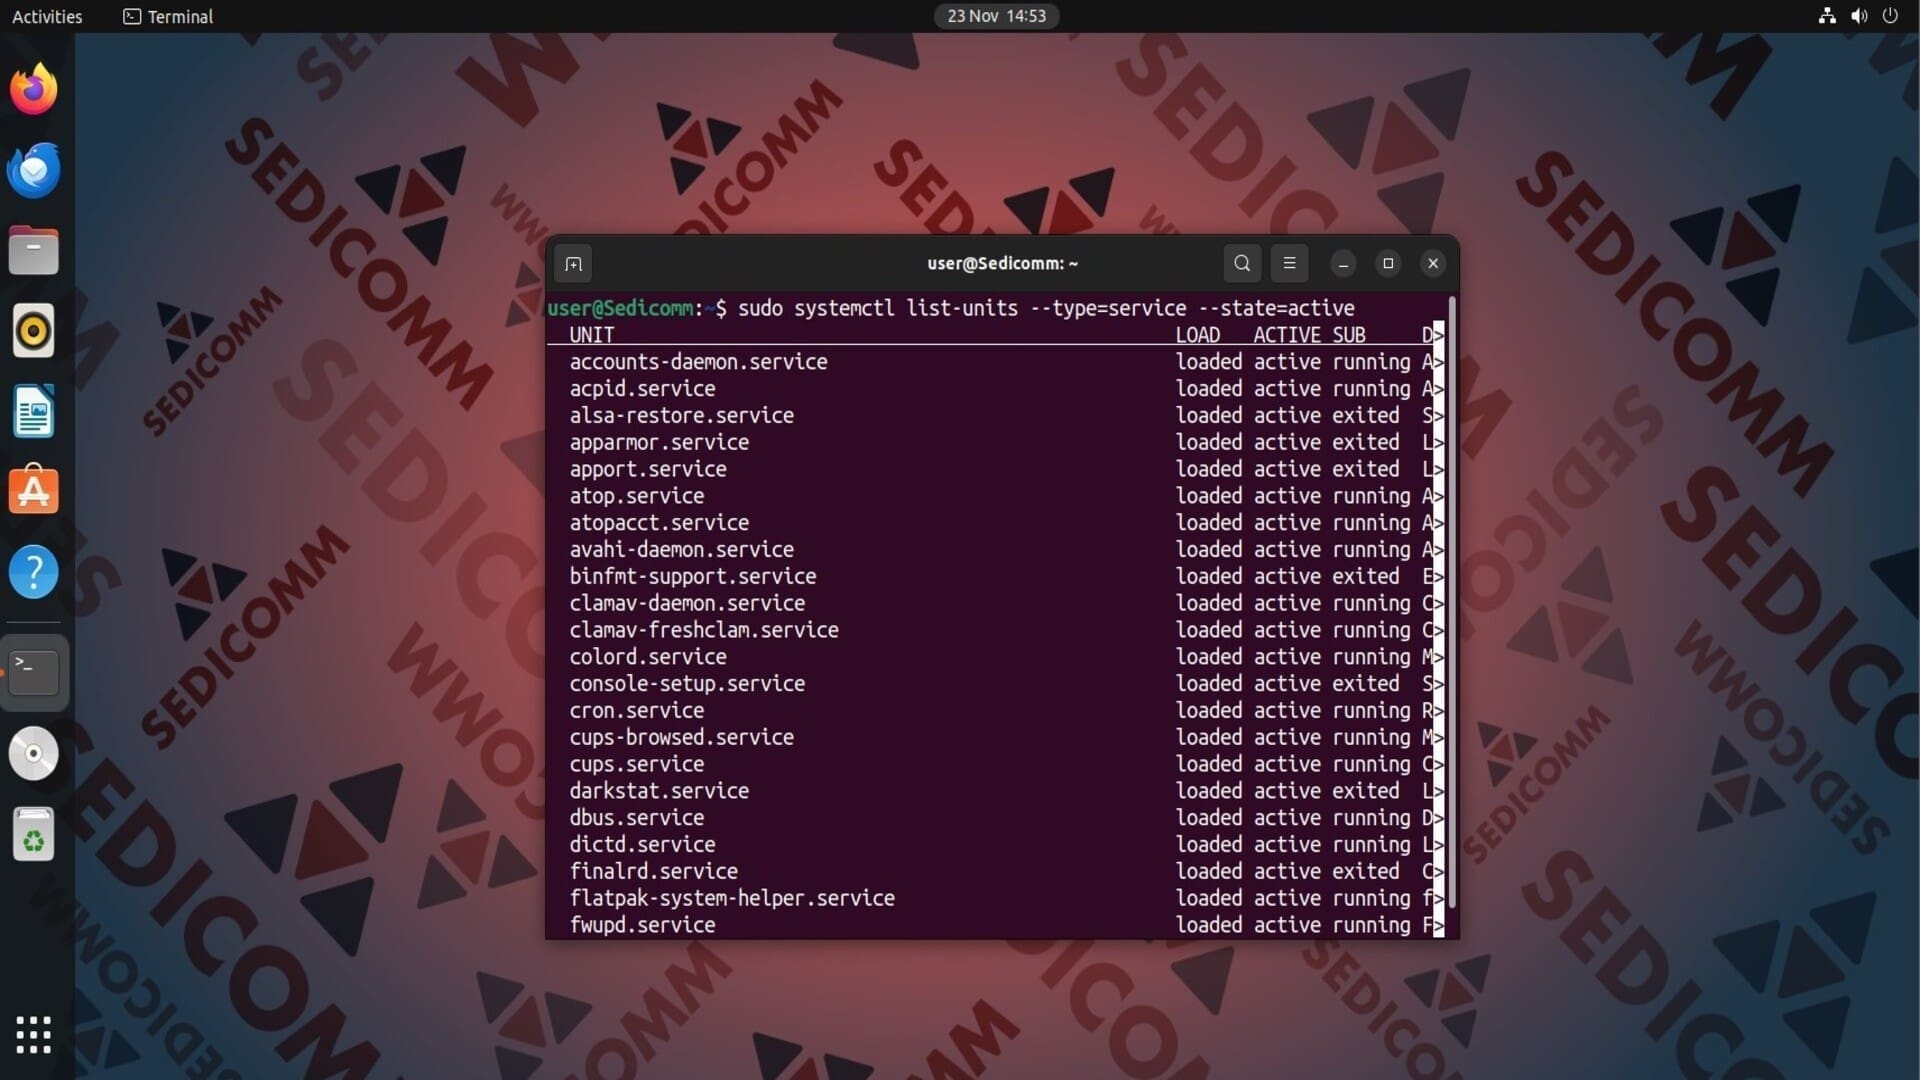Click the UNIT column header
Image resolution: width=1920 pixels, height=1080 pixels.
(591, 335)
